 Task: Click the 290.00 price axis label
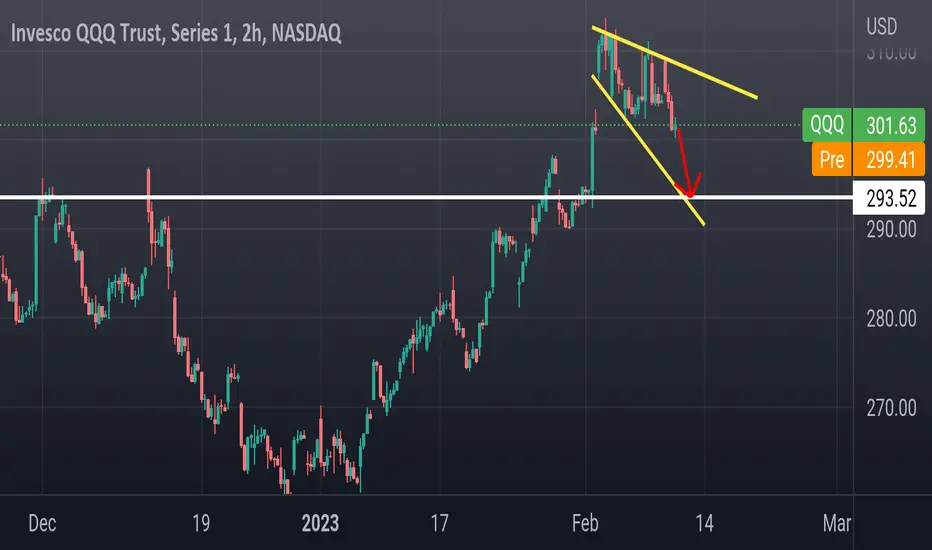(x=891, y=230)
